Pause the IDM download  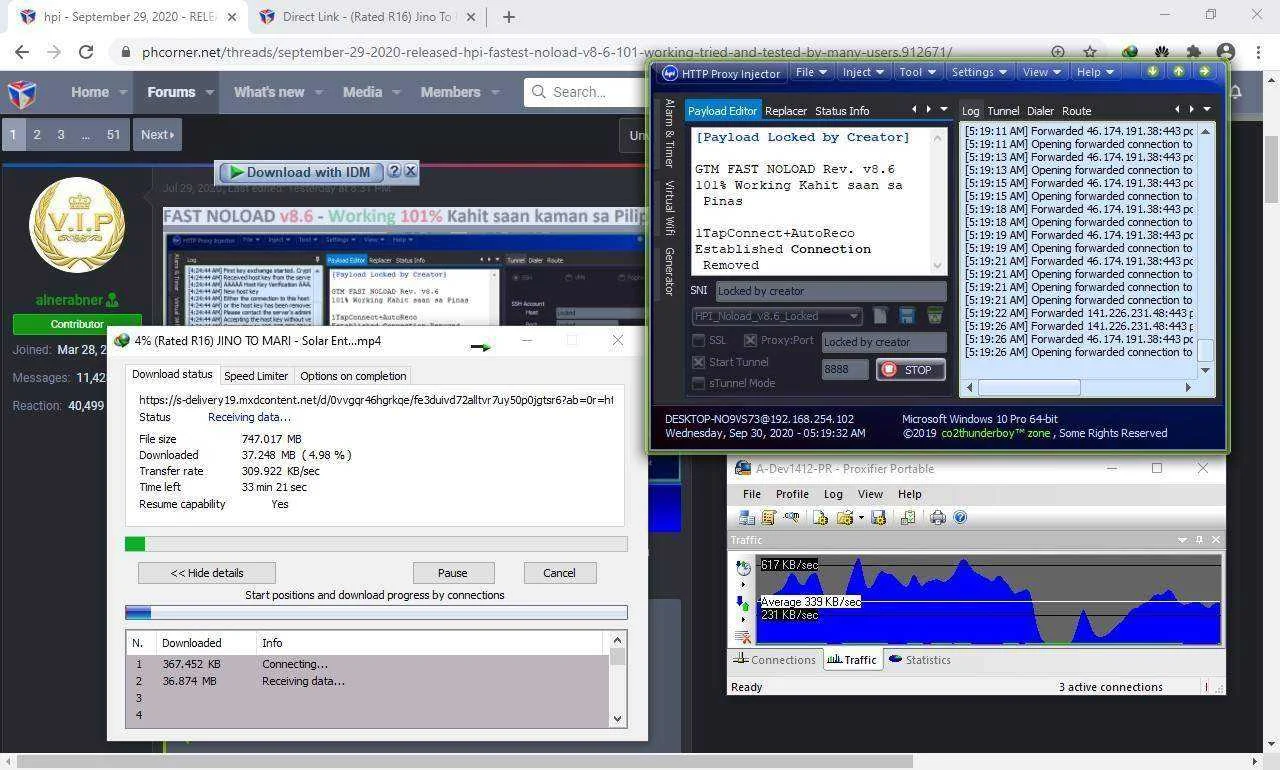tap(452, 573)
